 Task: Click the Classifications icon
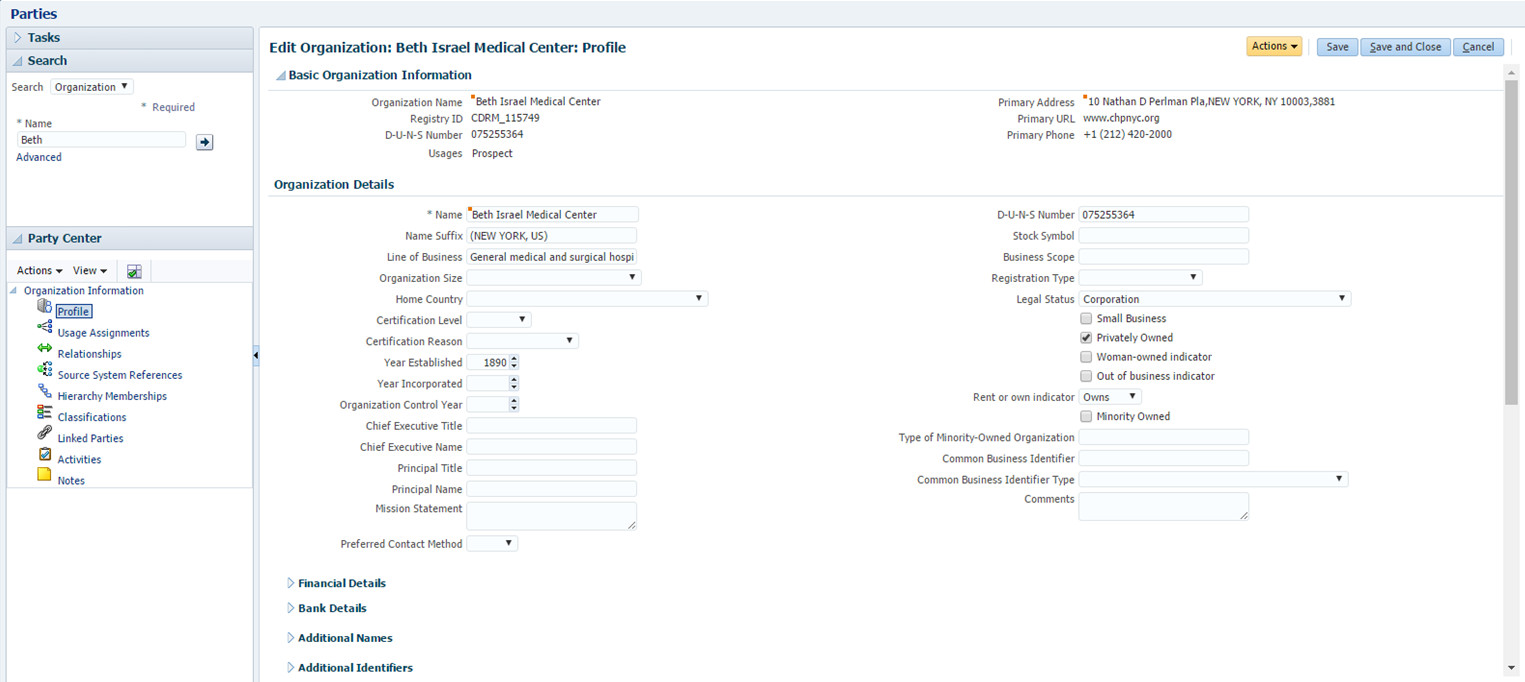44,411
